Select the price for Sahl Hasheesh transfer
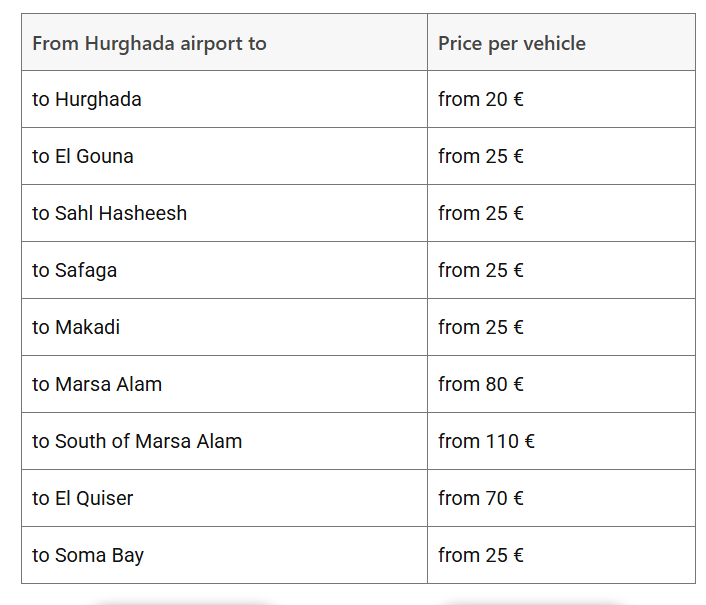706x605 pixels. pos(481,213)
